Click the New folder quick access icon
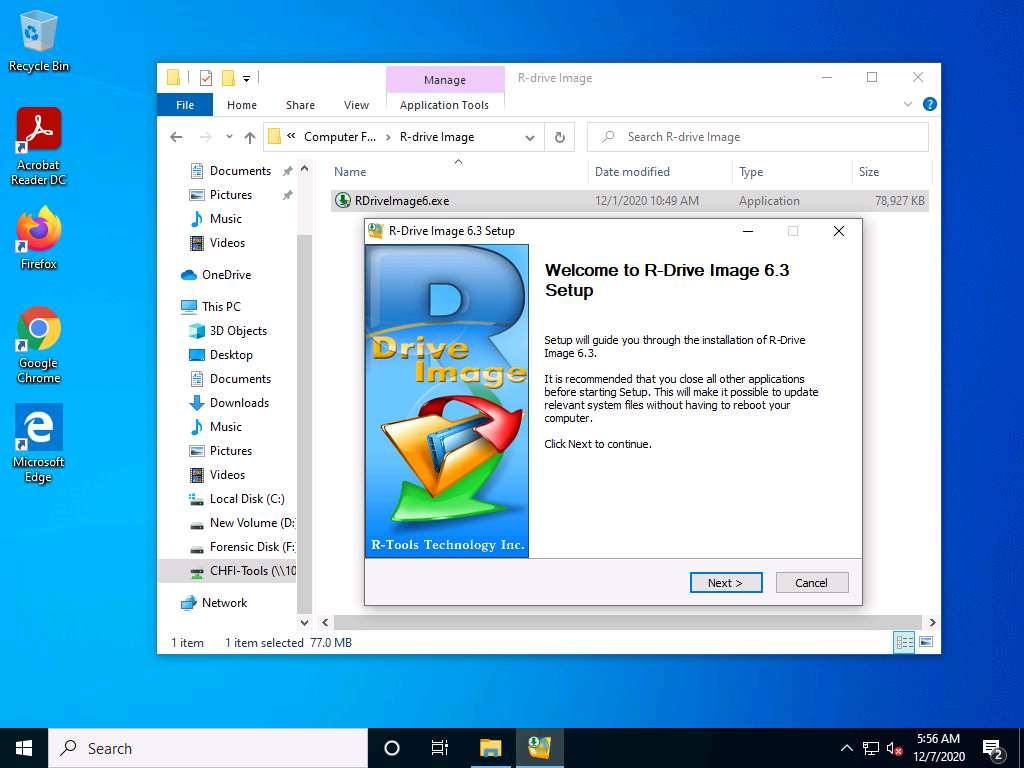The width and height of the screenshot is (1024, 768). [x=228, y=78]
